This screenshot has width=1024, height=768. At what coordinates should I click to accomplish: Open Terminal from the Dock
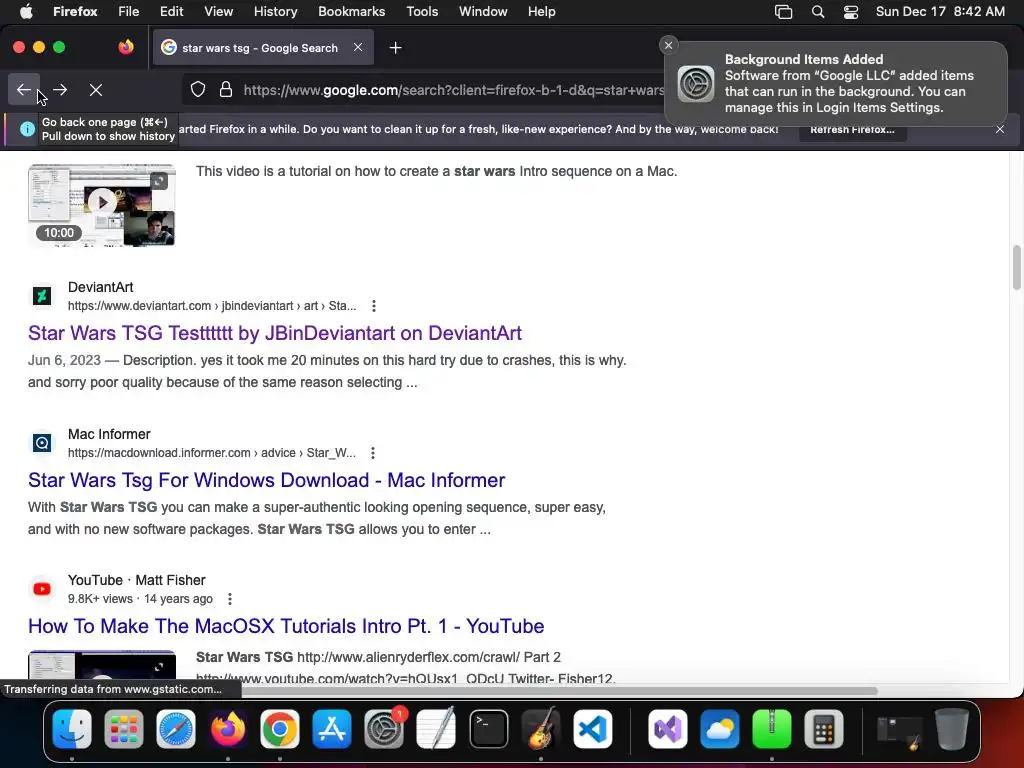point(488,729)
